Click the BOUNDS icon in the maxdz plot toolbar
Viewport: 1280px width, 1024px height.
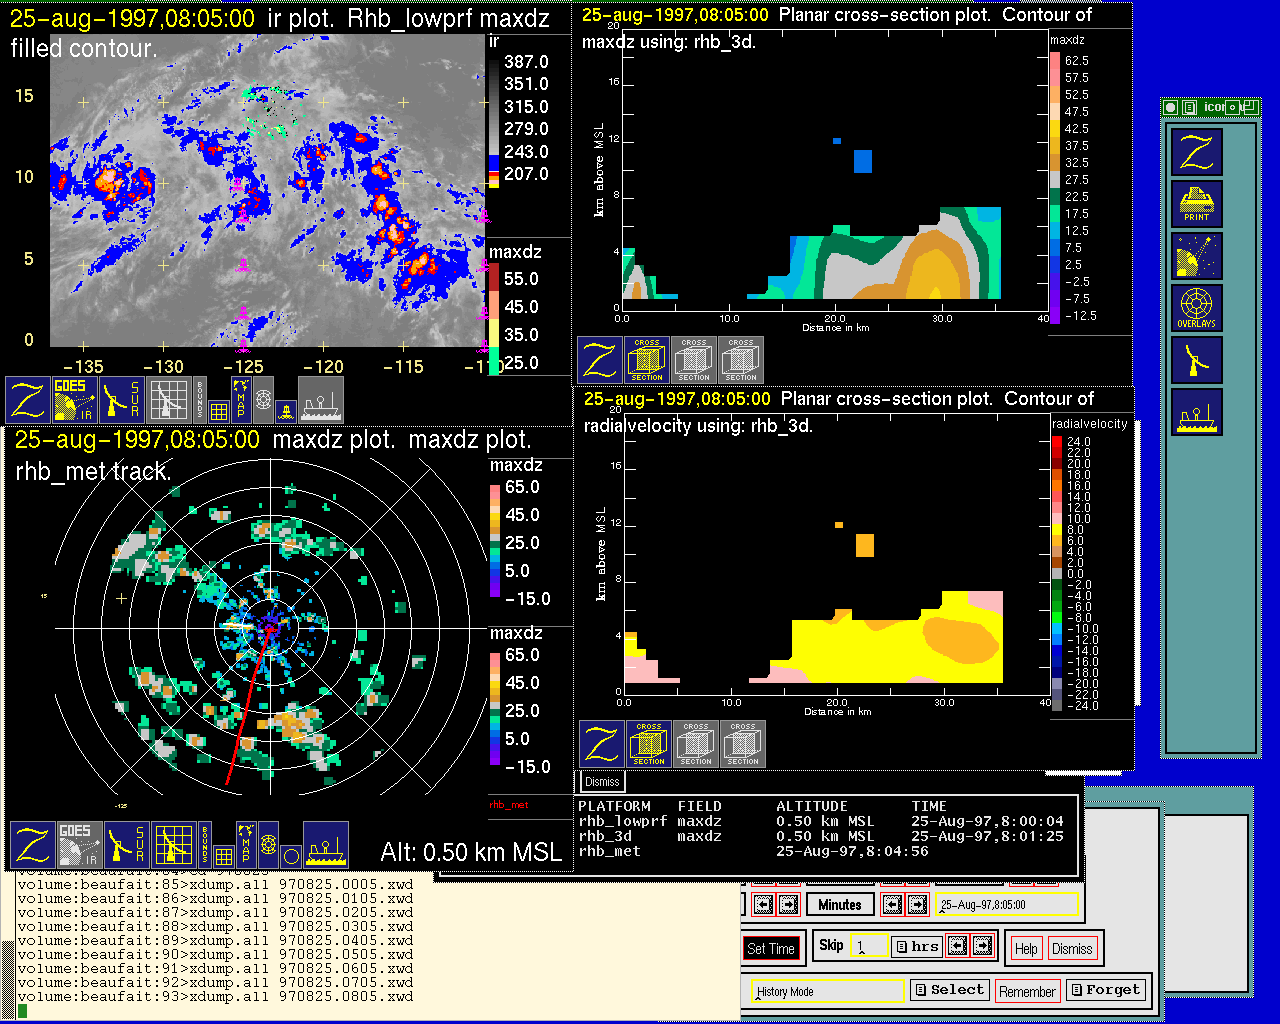pyautogui.click(x=205, y=845)
